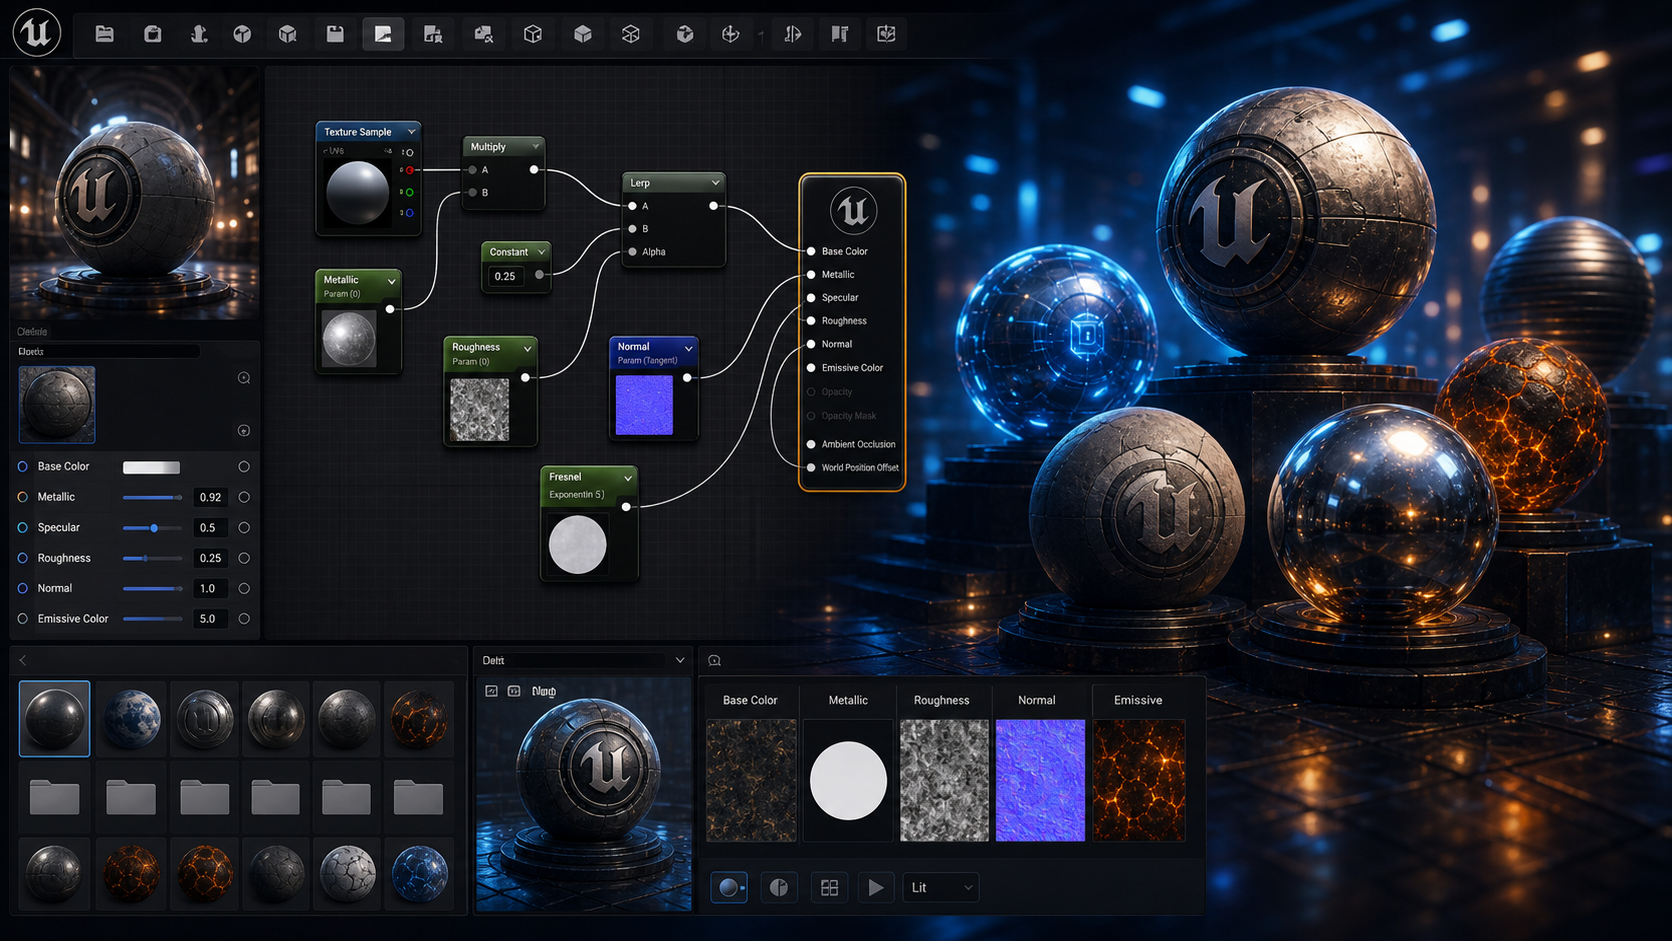Click the pivot gizmo toolbar icon
Image resolution: width=1672 pixels, height=941 pixels.
point(731,34)
